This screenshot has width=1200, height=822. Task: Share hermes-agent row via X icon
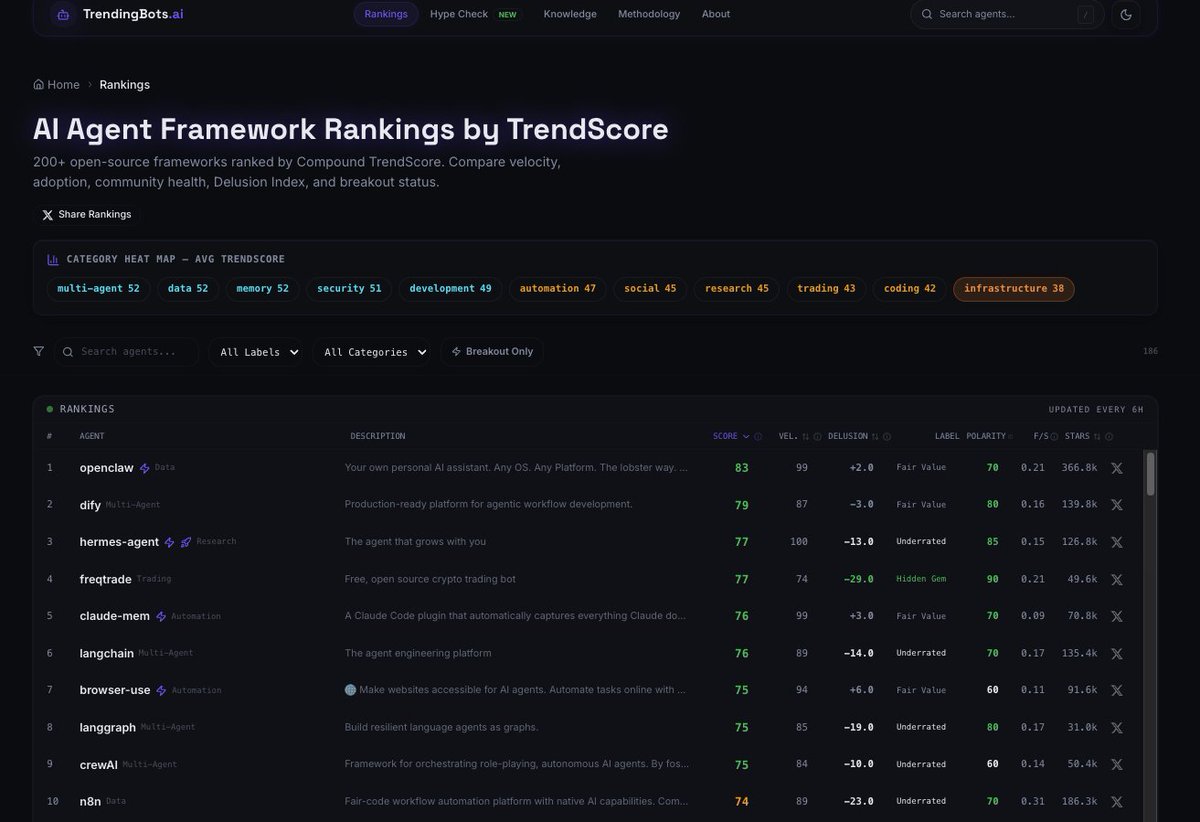pos(1117,542)
